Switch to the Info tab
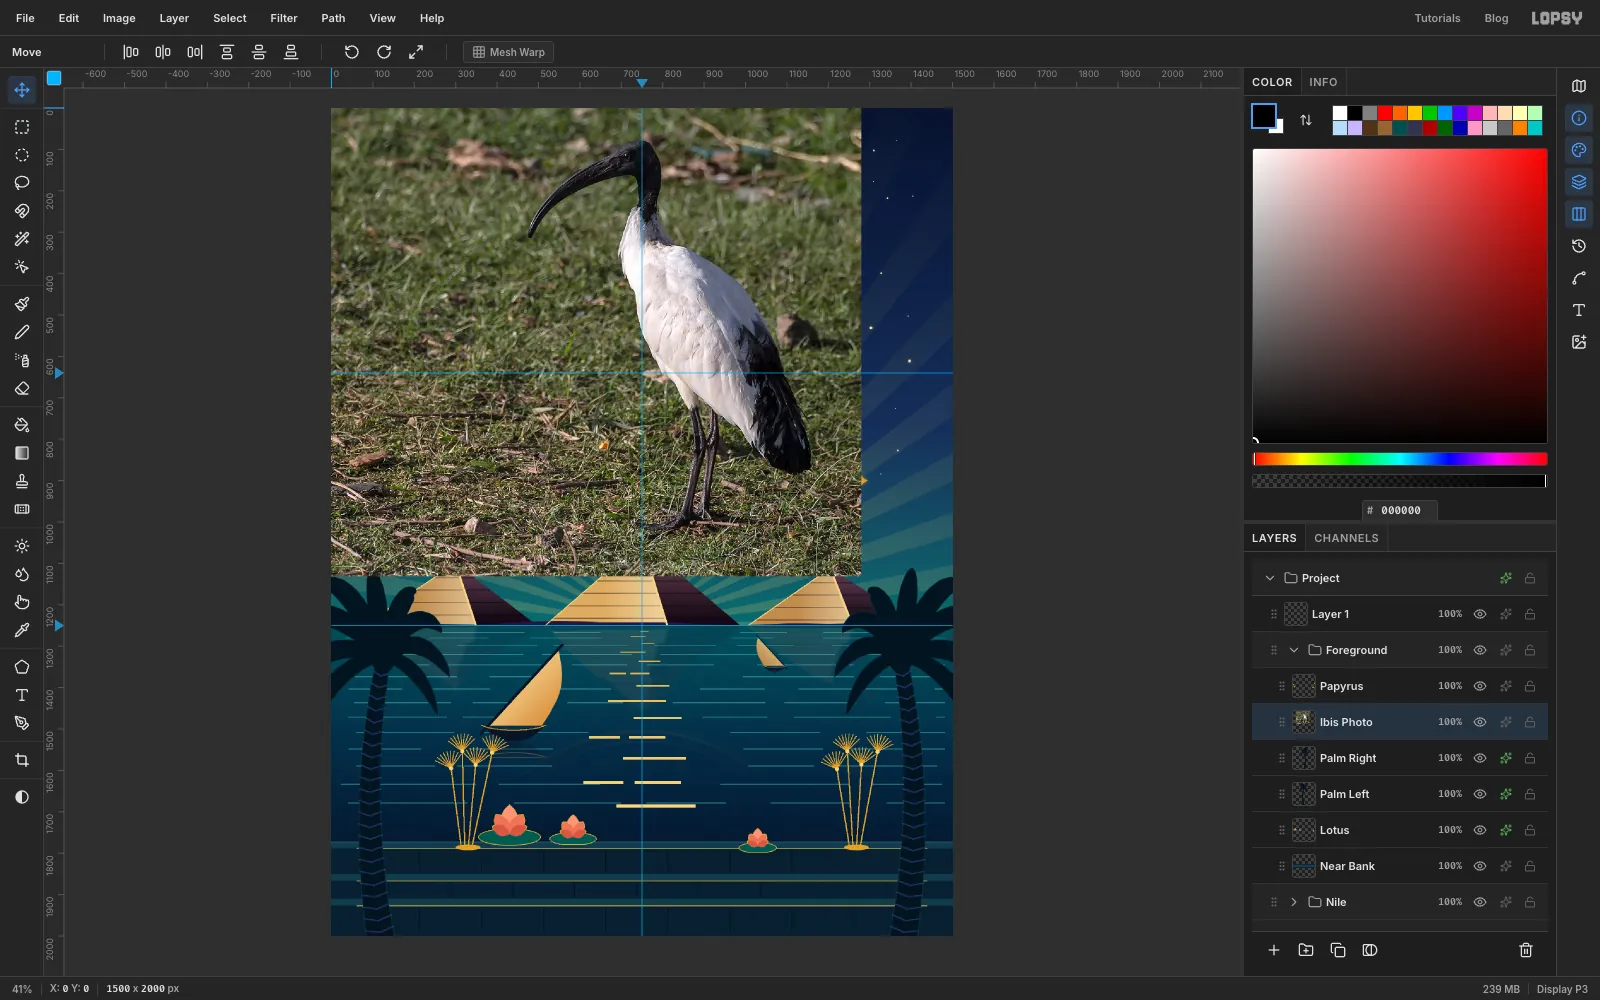The image size is (1600, 1000). (1323, 82)
